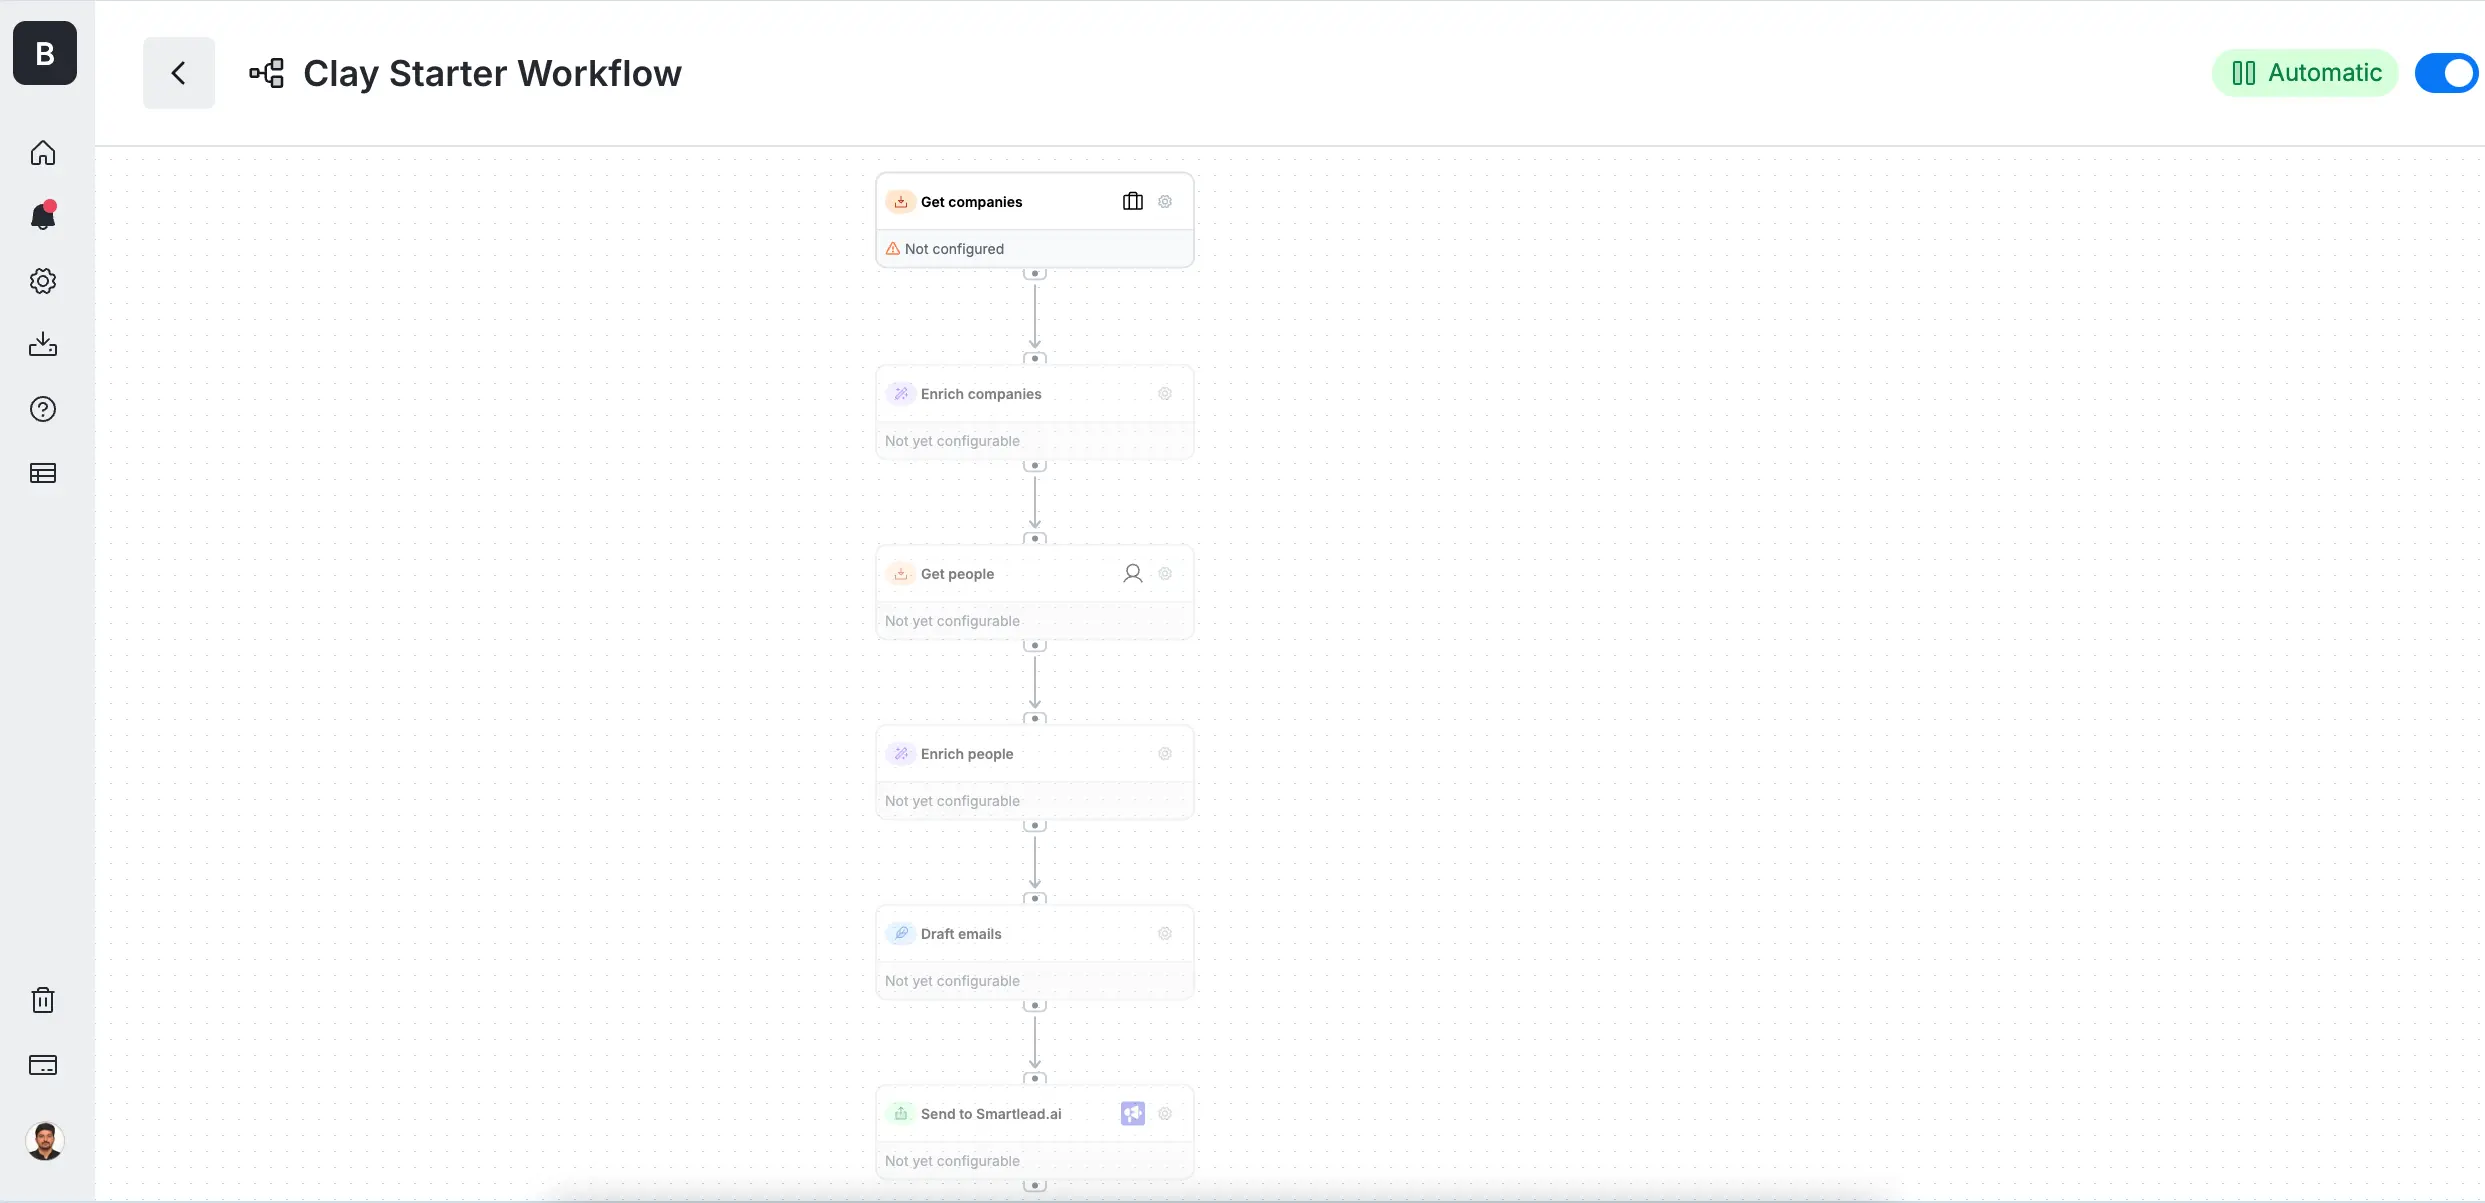
Task: Click the Not configured warning label
Action: coord(954,249)
